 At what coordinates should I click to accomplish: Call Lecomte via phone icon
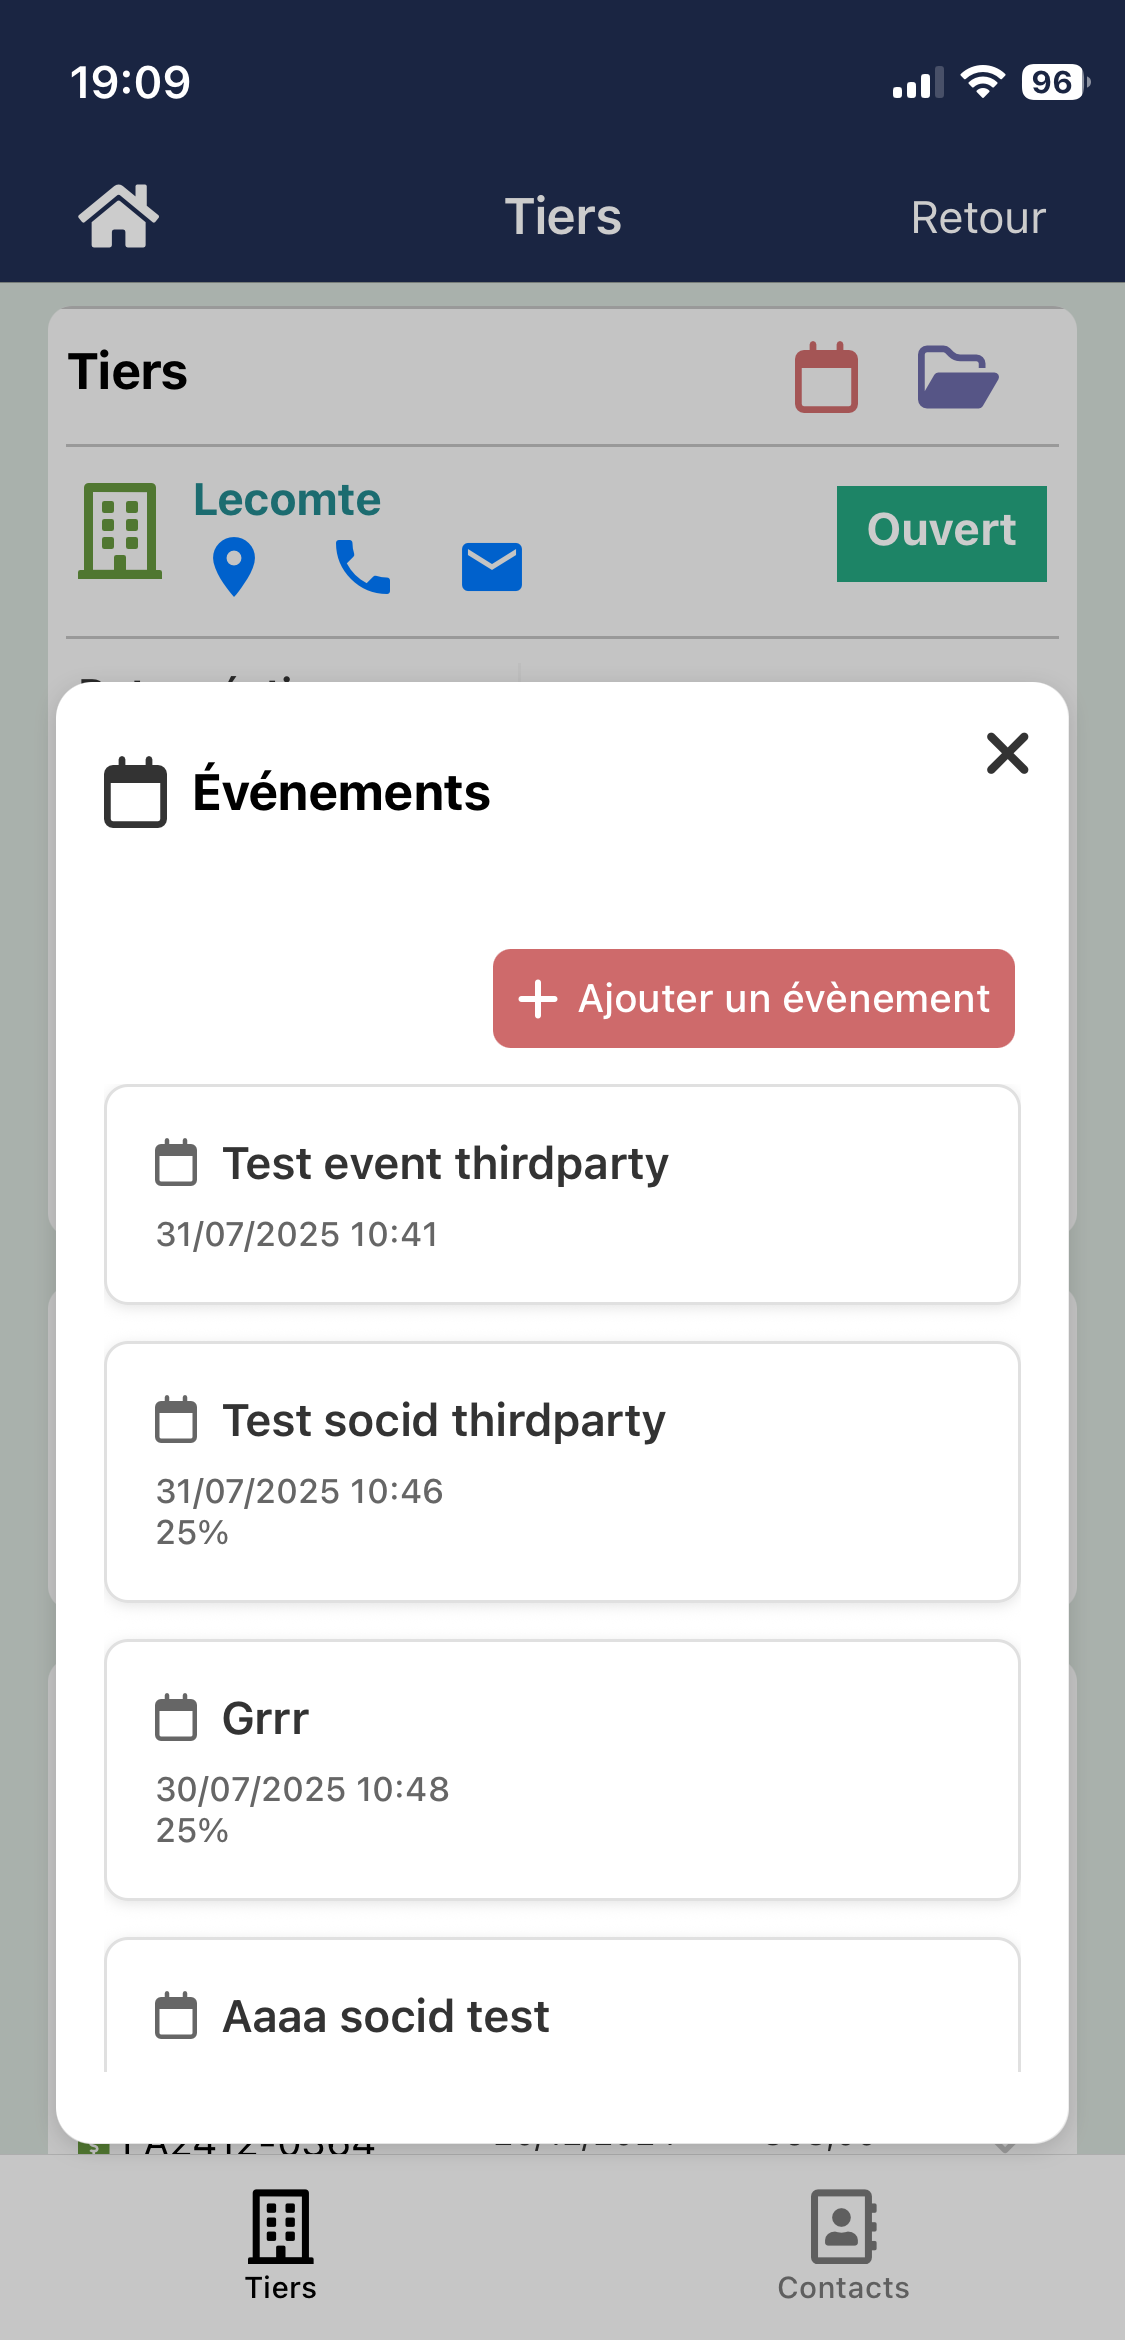tap(362, 566)
